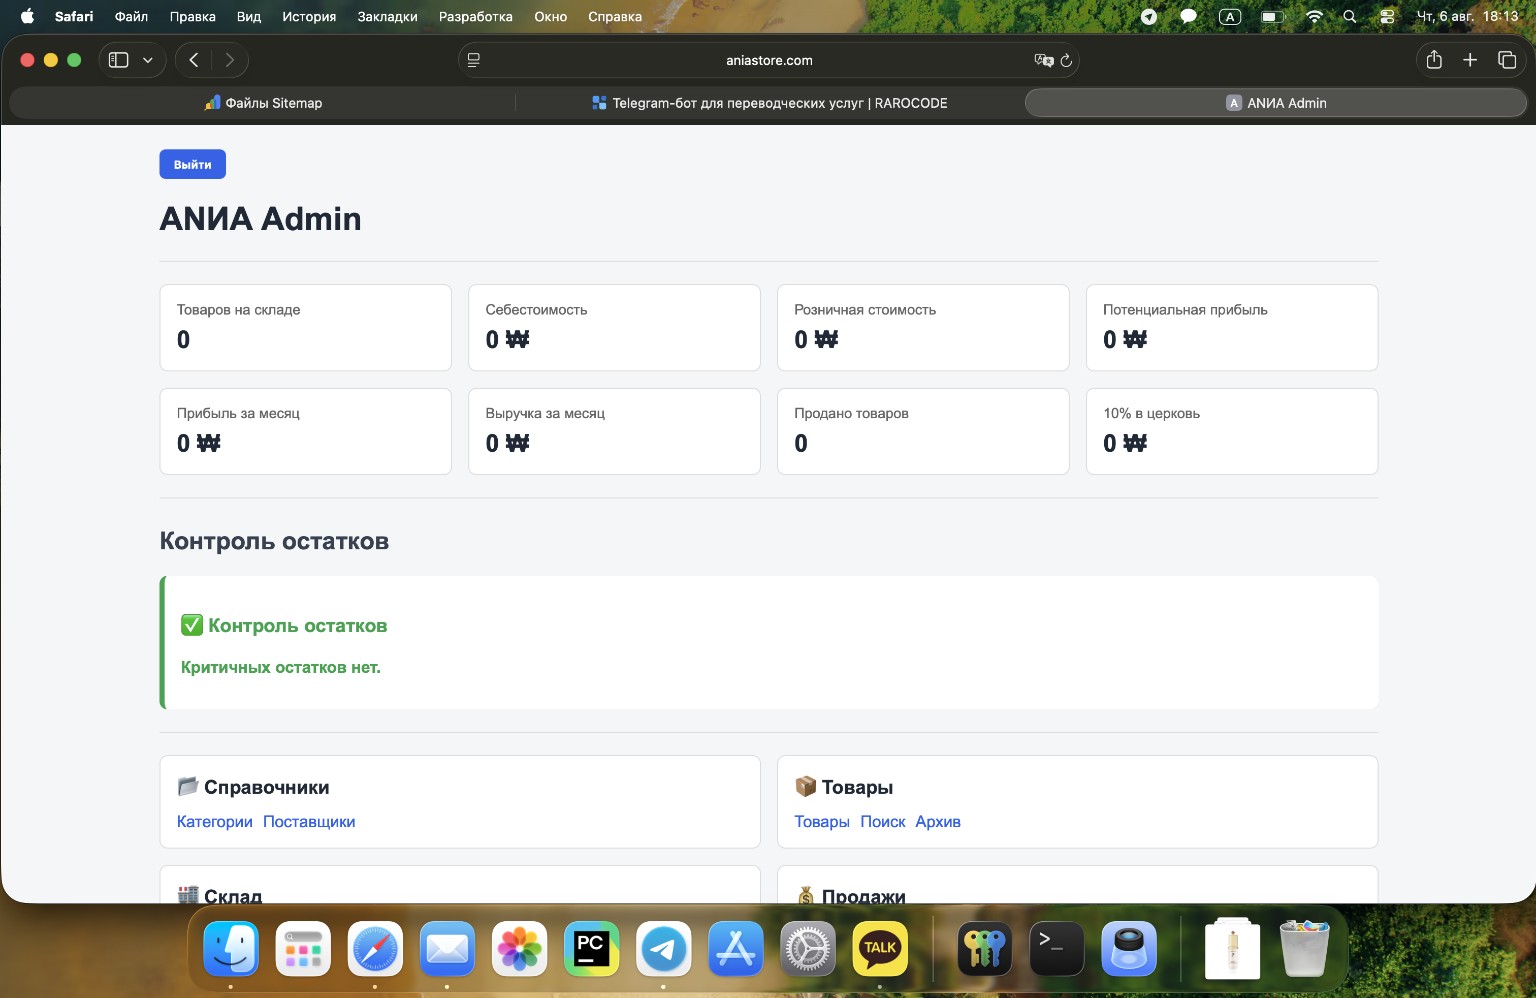The image size is (1536, 998).
Task: Click the Выйти logout button
Action: (x=192, y=164)
